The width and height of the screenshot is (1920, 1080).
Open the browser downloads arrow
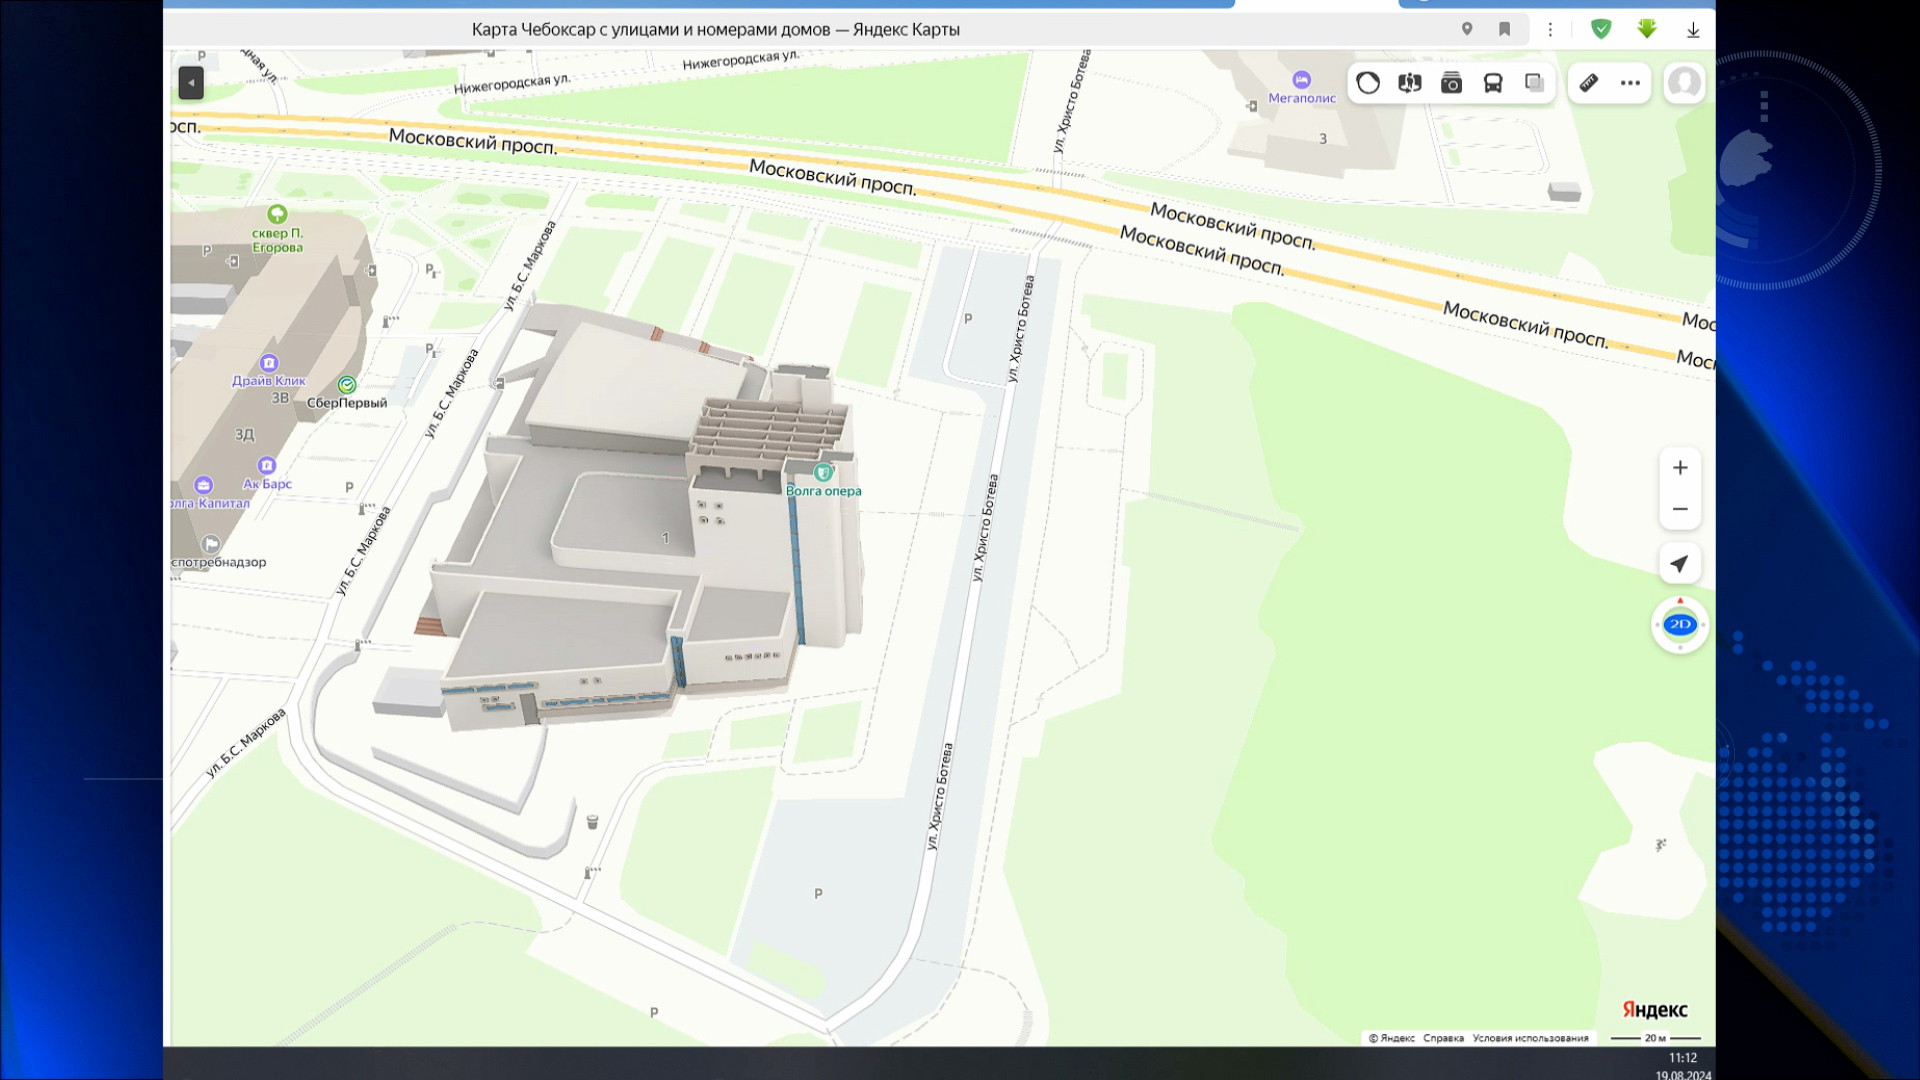click(x=1693, y=30)
